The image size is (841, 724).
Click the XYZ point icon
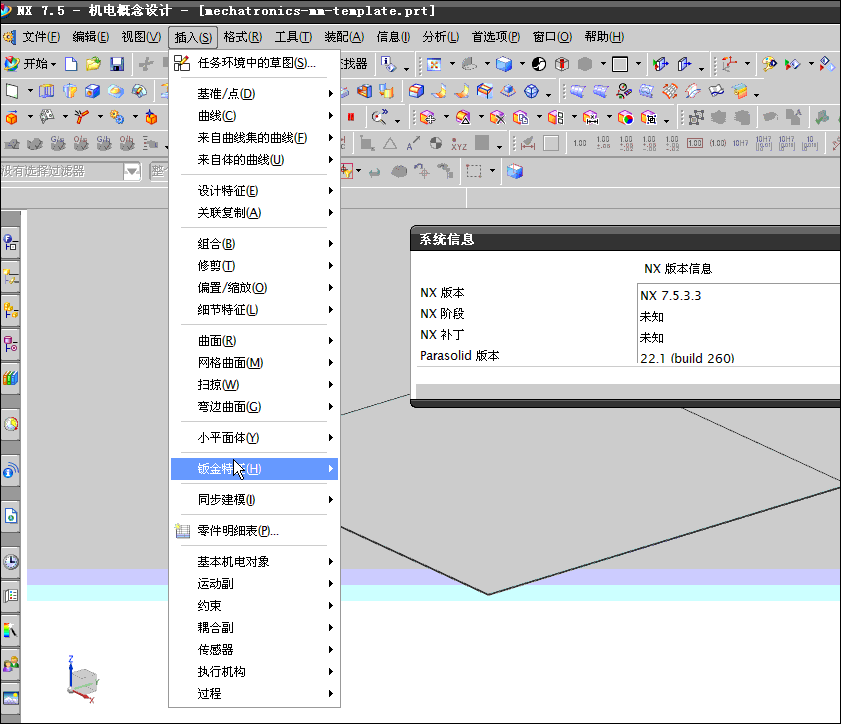point(459,144)
